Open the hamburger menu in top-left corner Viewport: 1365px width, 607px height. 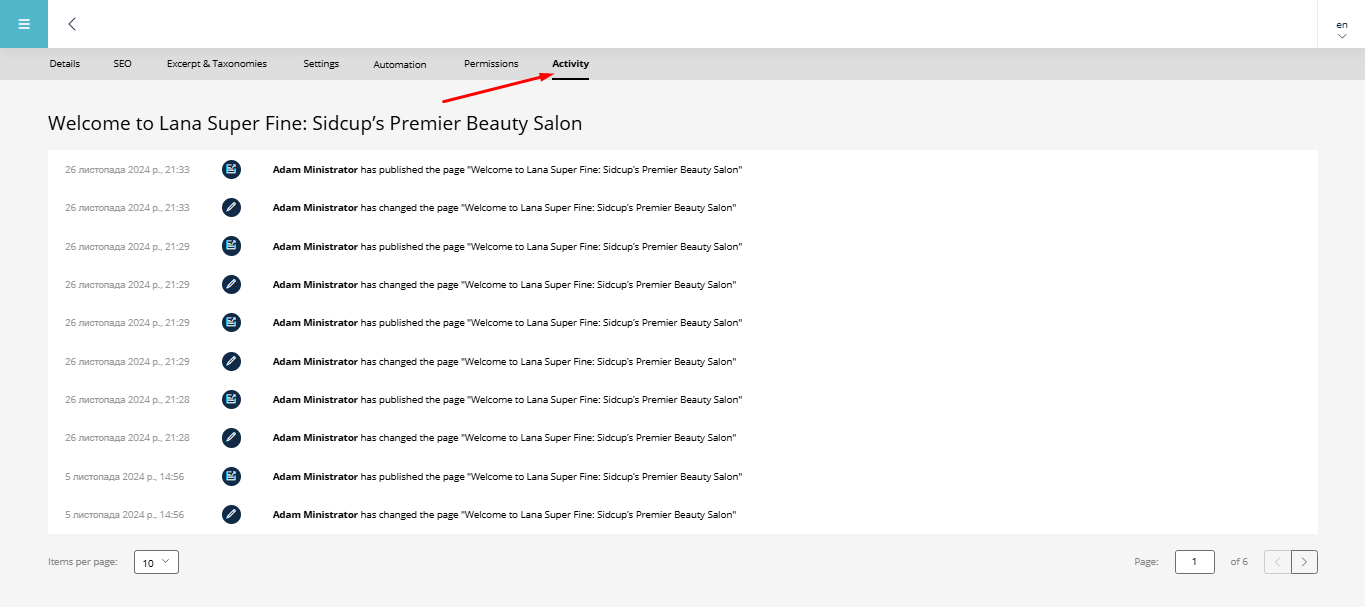pyautogui.click(x=24, y=24)
